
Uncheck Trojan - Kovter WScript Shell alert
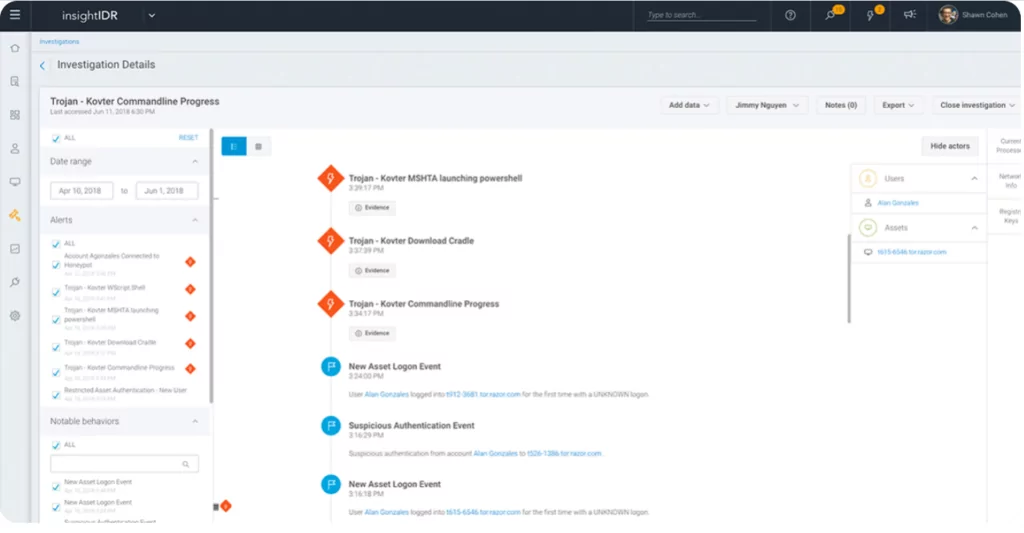point(56,292)
